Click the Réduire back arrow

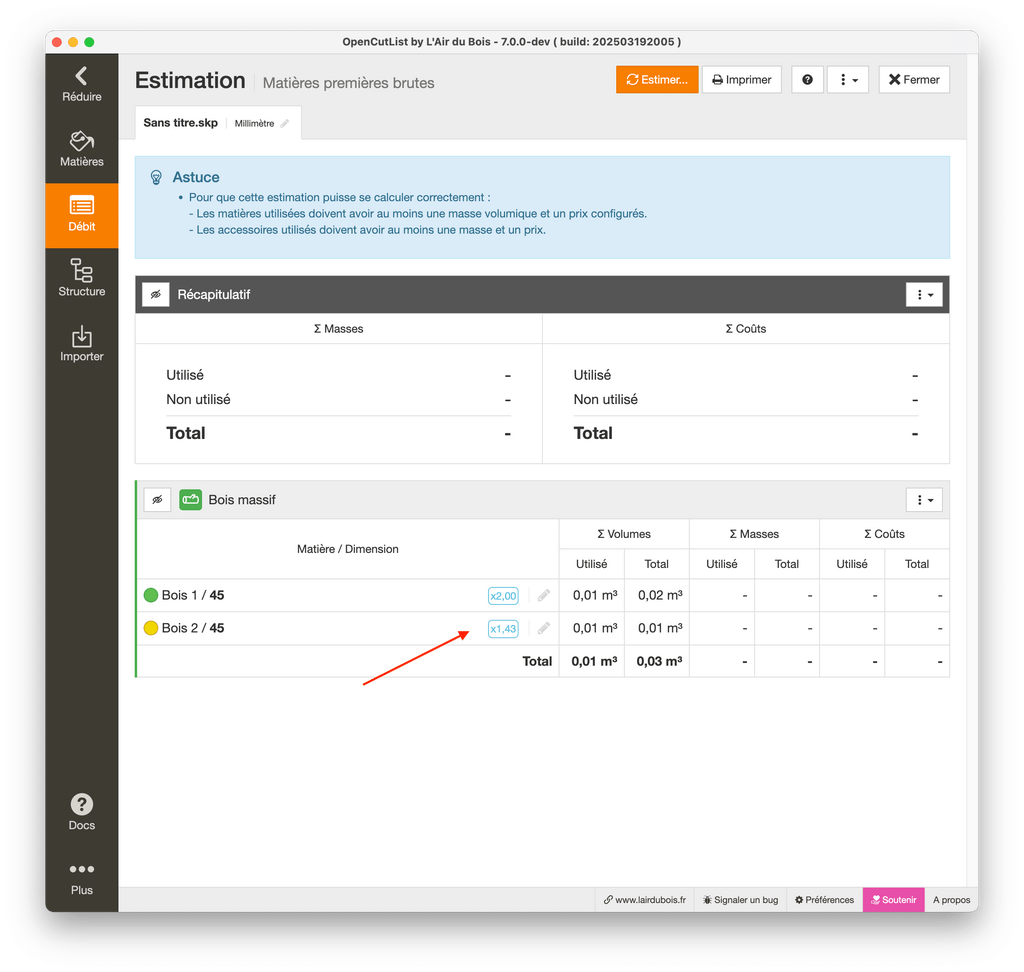82,83
